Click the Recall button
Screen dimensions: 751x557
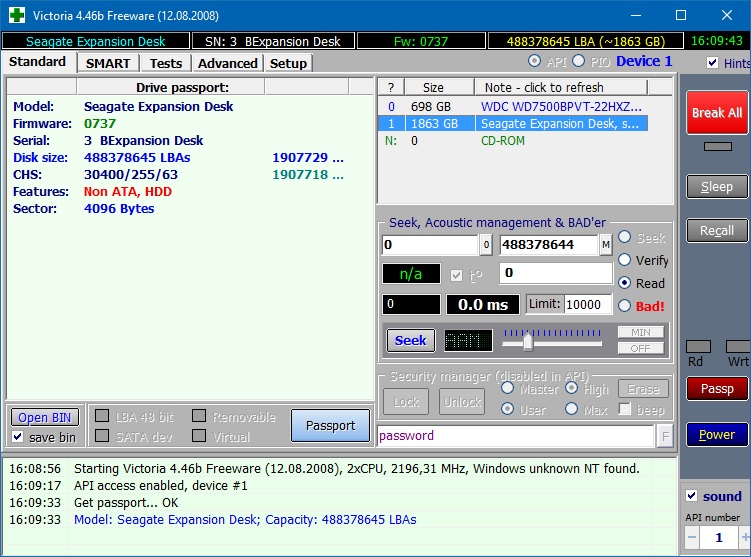(717, 231)
